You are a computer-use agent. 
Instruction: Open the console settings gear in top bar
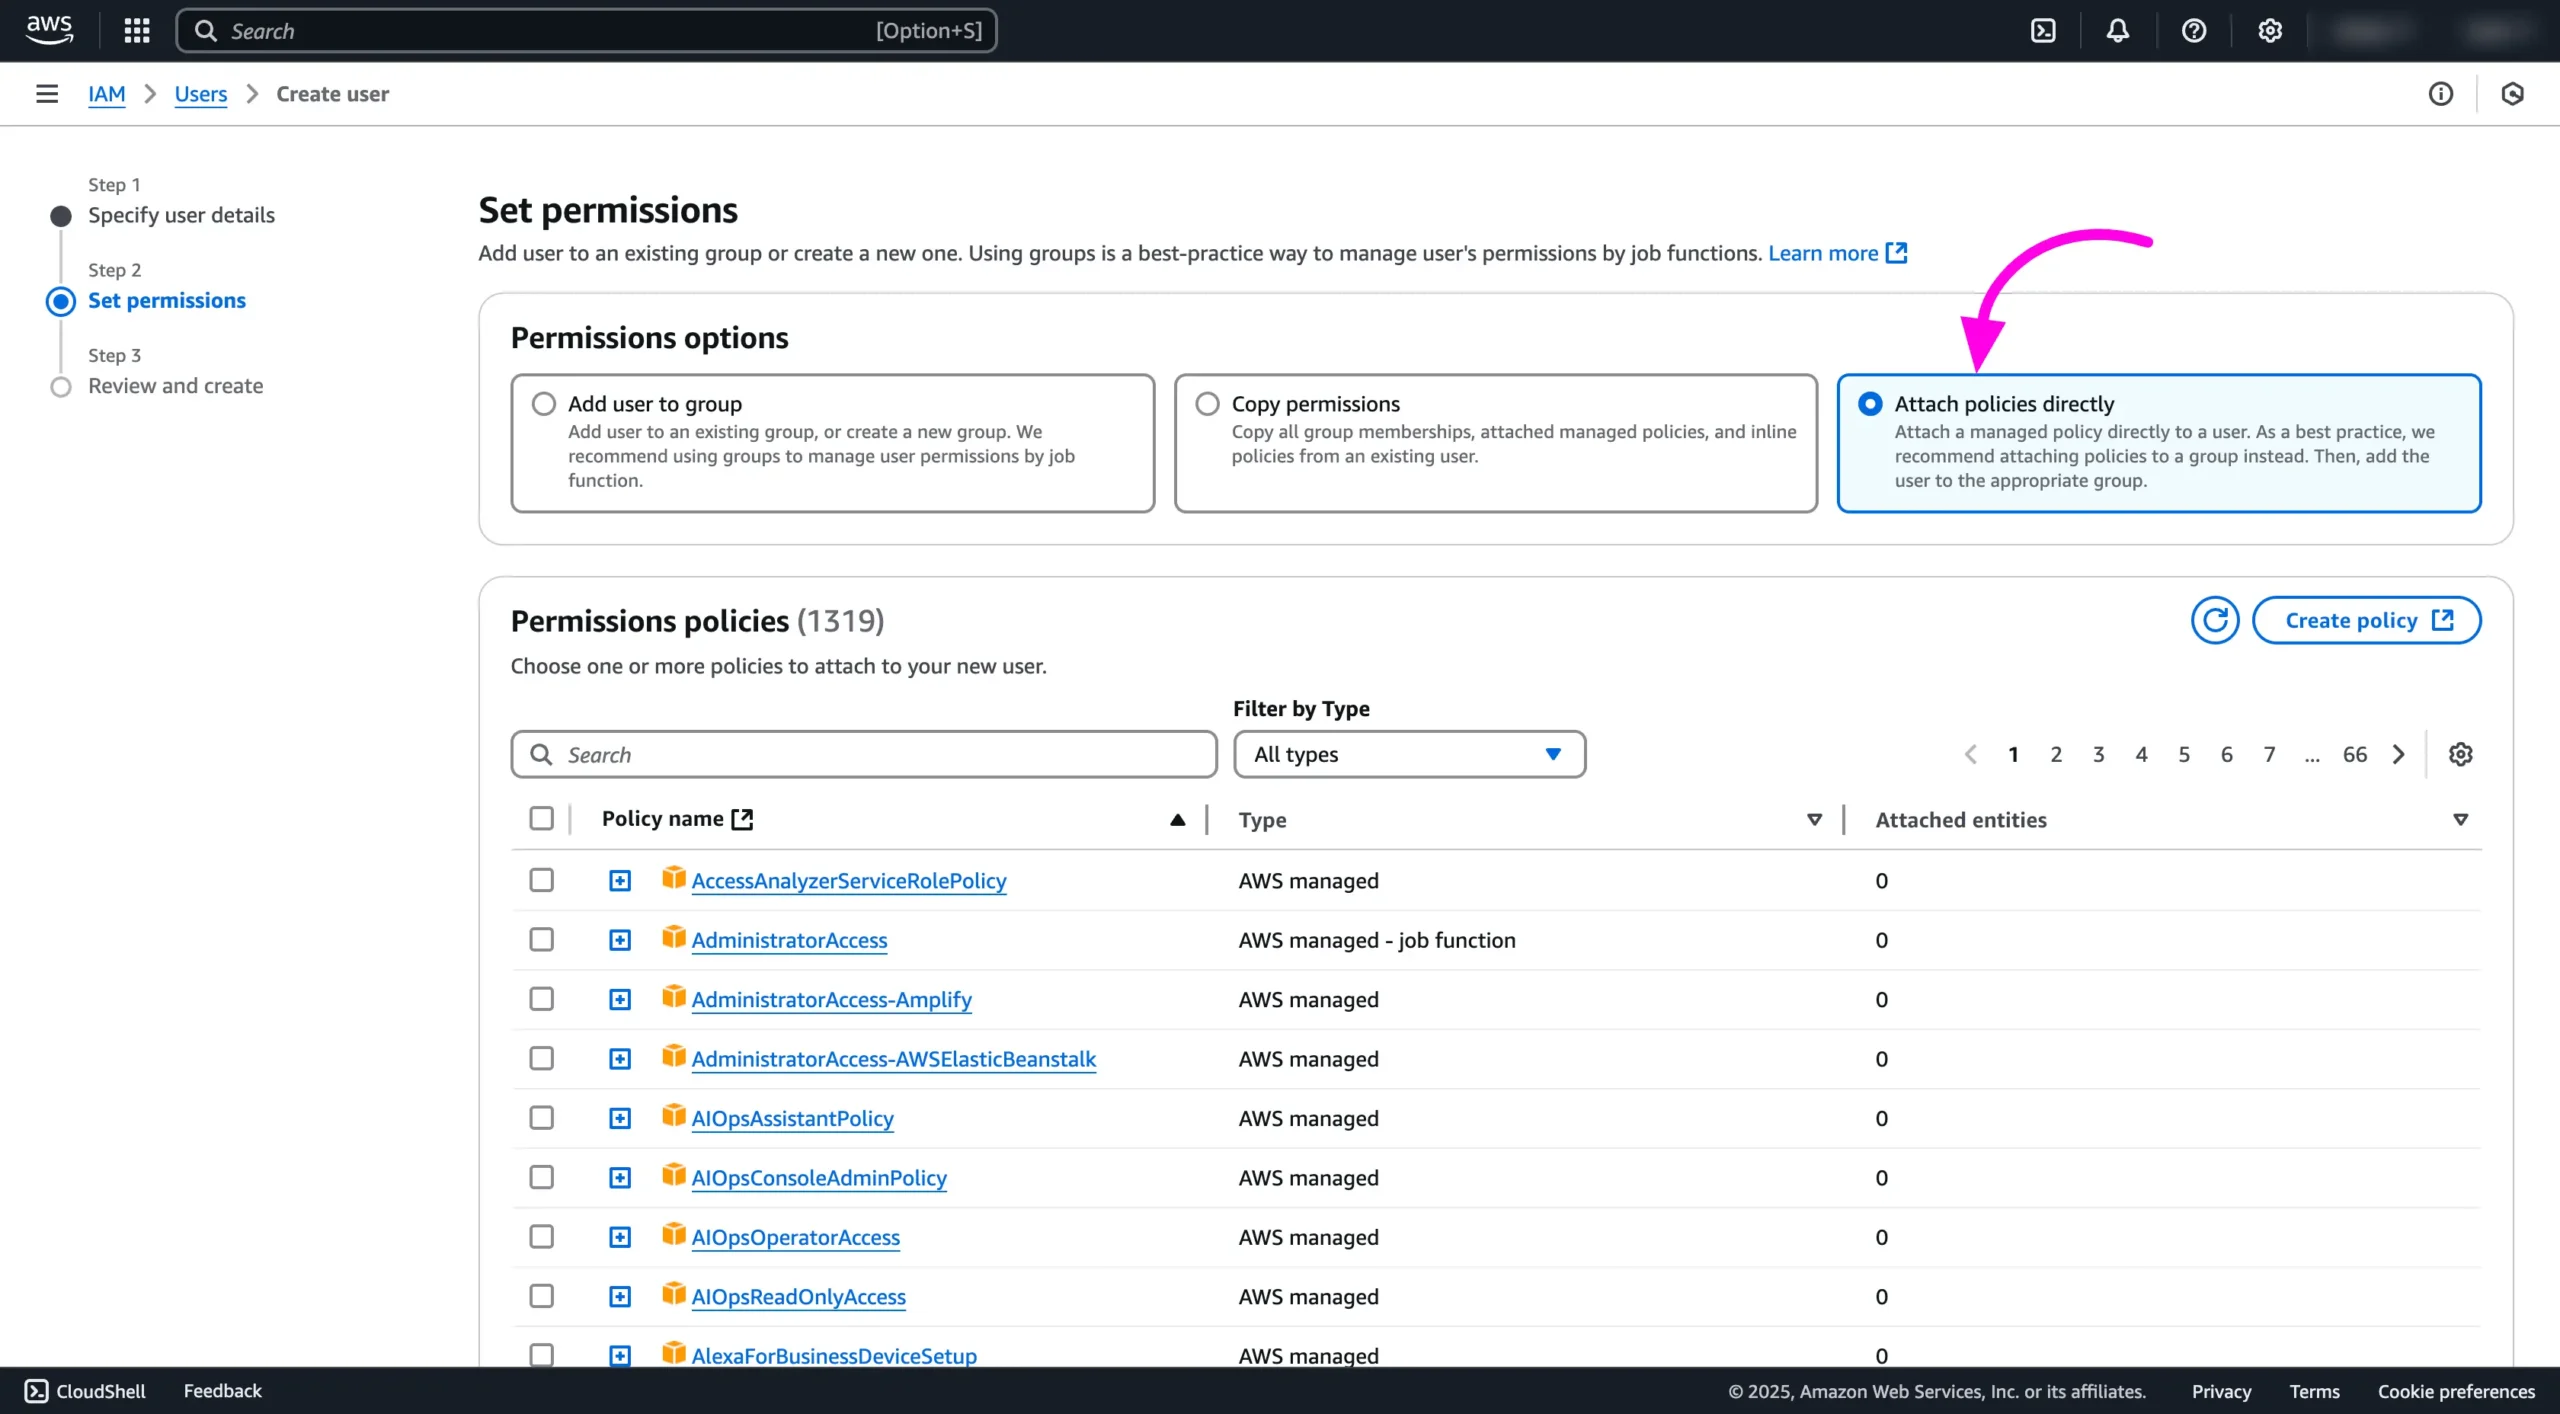[x=2270, y=31]
